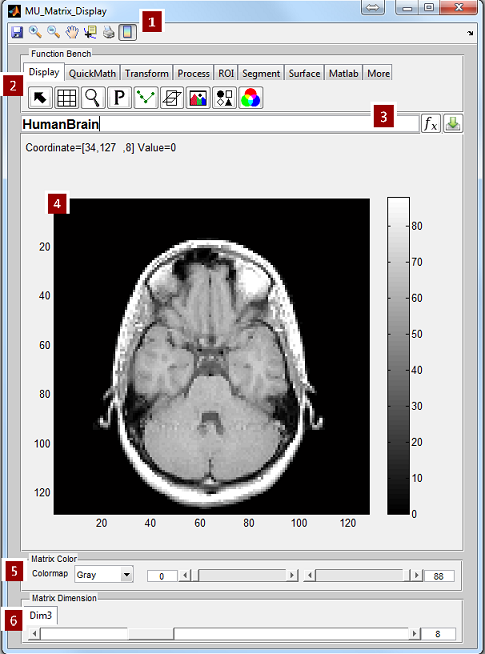This screenshot has width=485, height=654.
Task: Click the Dim3 slice slider thumb
Action: [151, 634]
